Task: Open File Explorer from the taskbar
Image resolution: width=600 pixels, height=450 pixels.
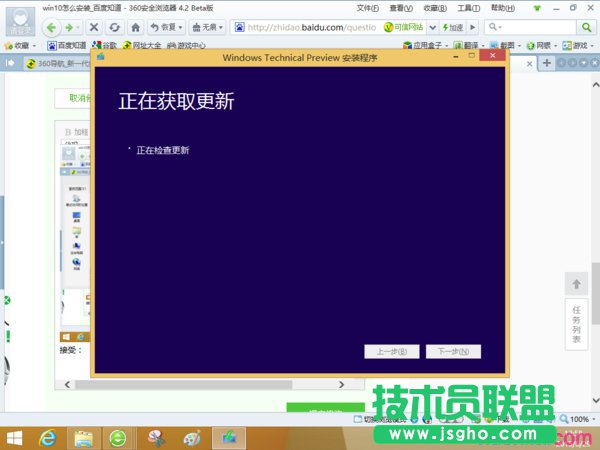Action: (83, 439)
